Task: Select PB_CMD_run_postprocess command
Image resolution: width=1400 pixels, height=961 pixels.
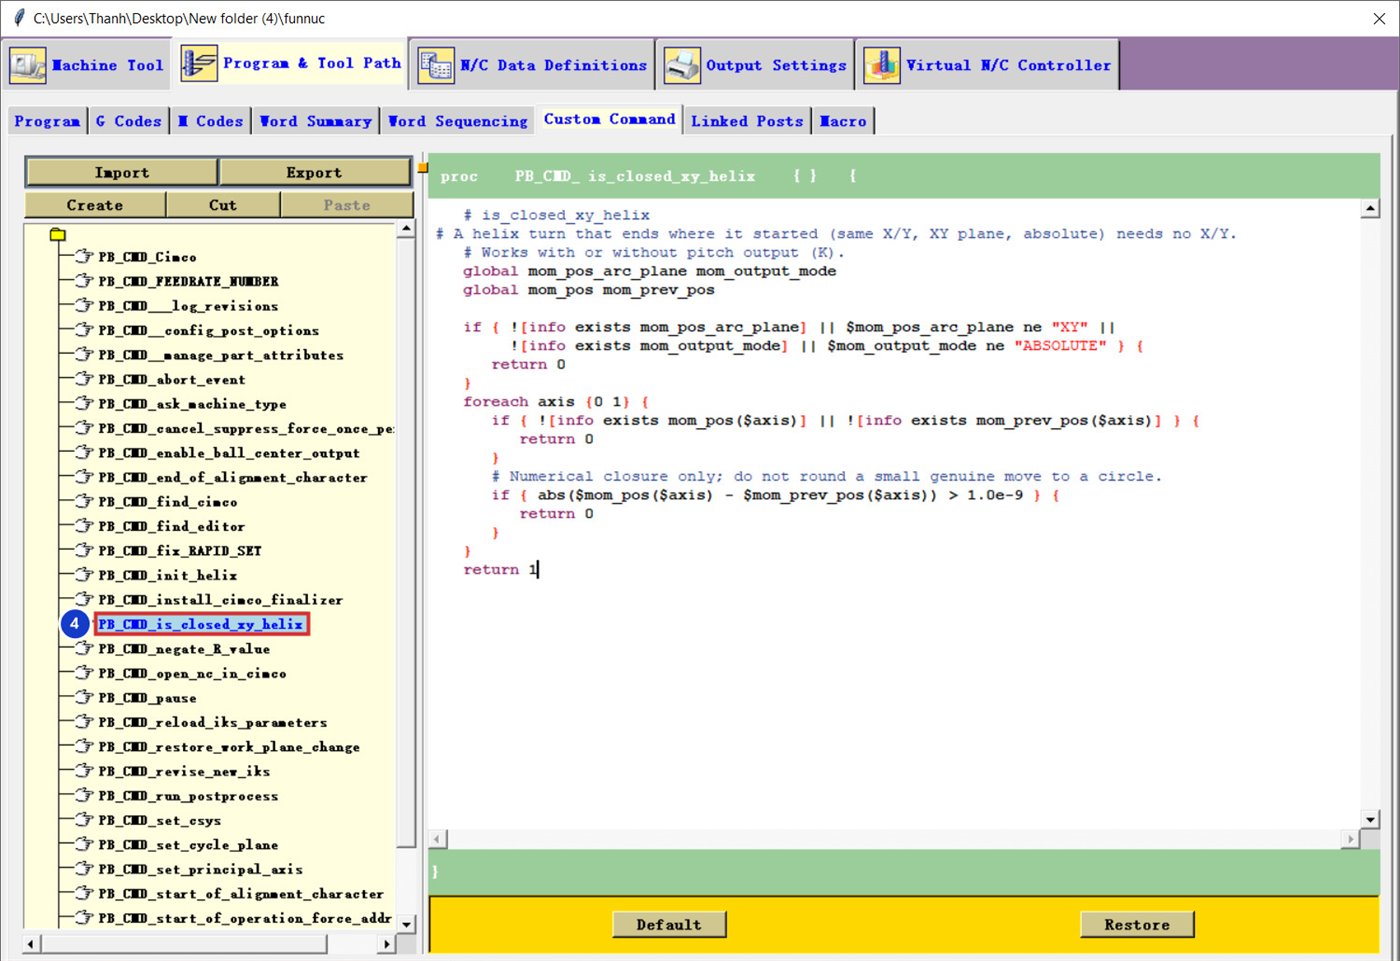Action: pos(188,796)
